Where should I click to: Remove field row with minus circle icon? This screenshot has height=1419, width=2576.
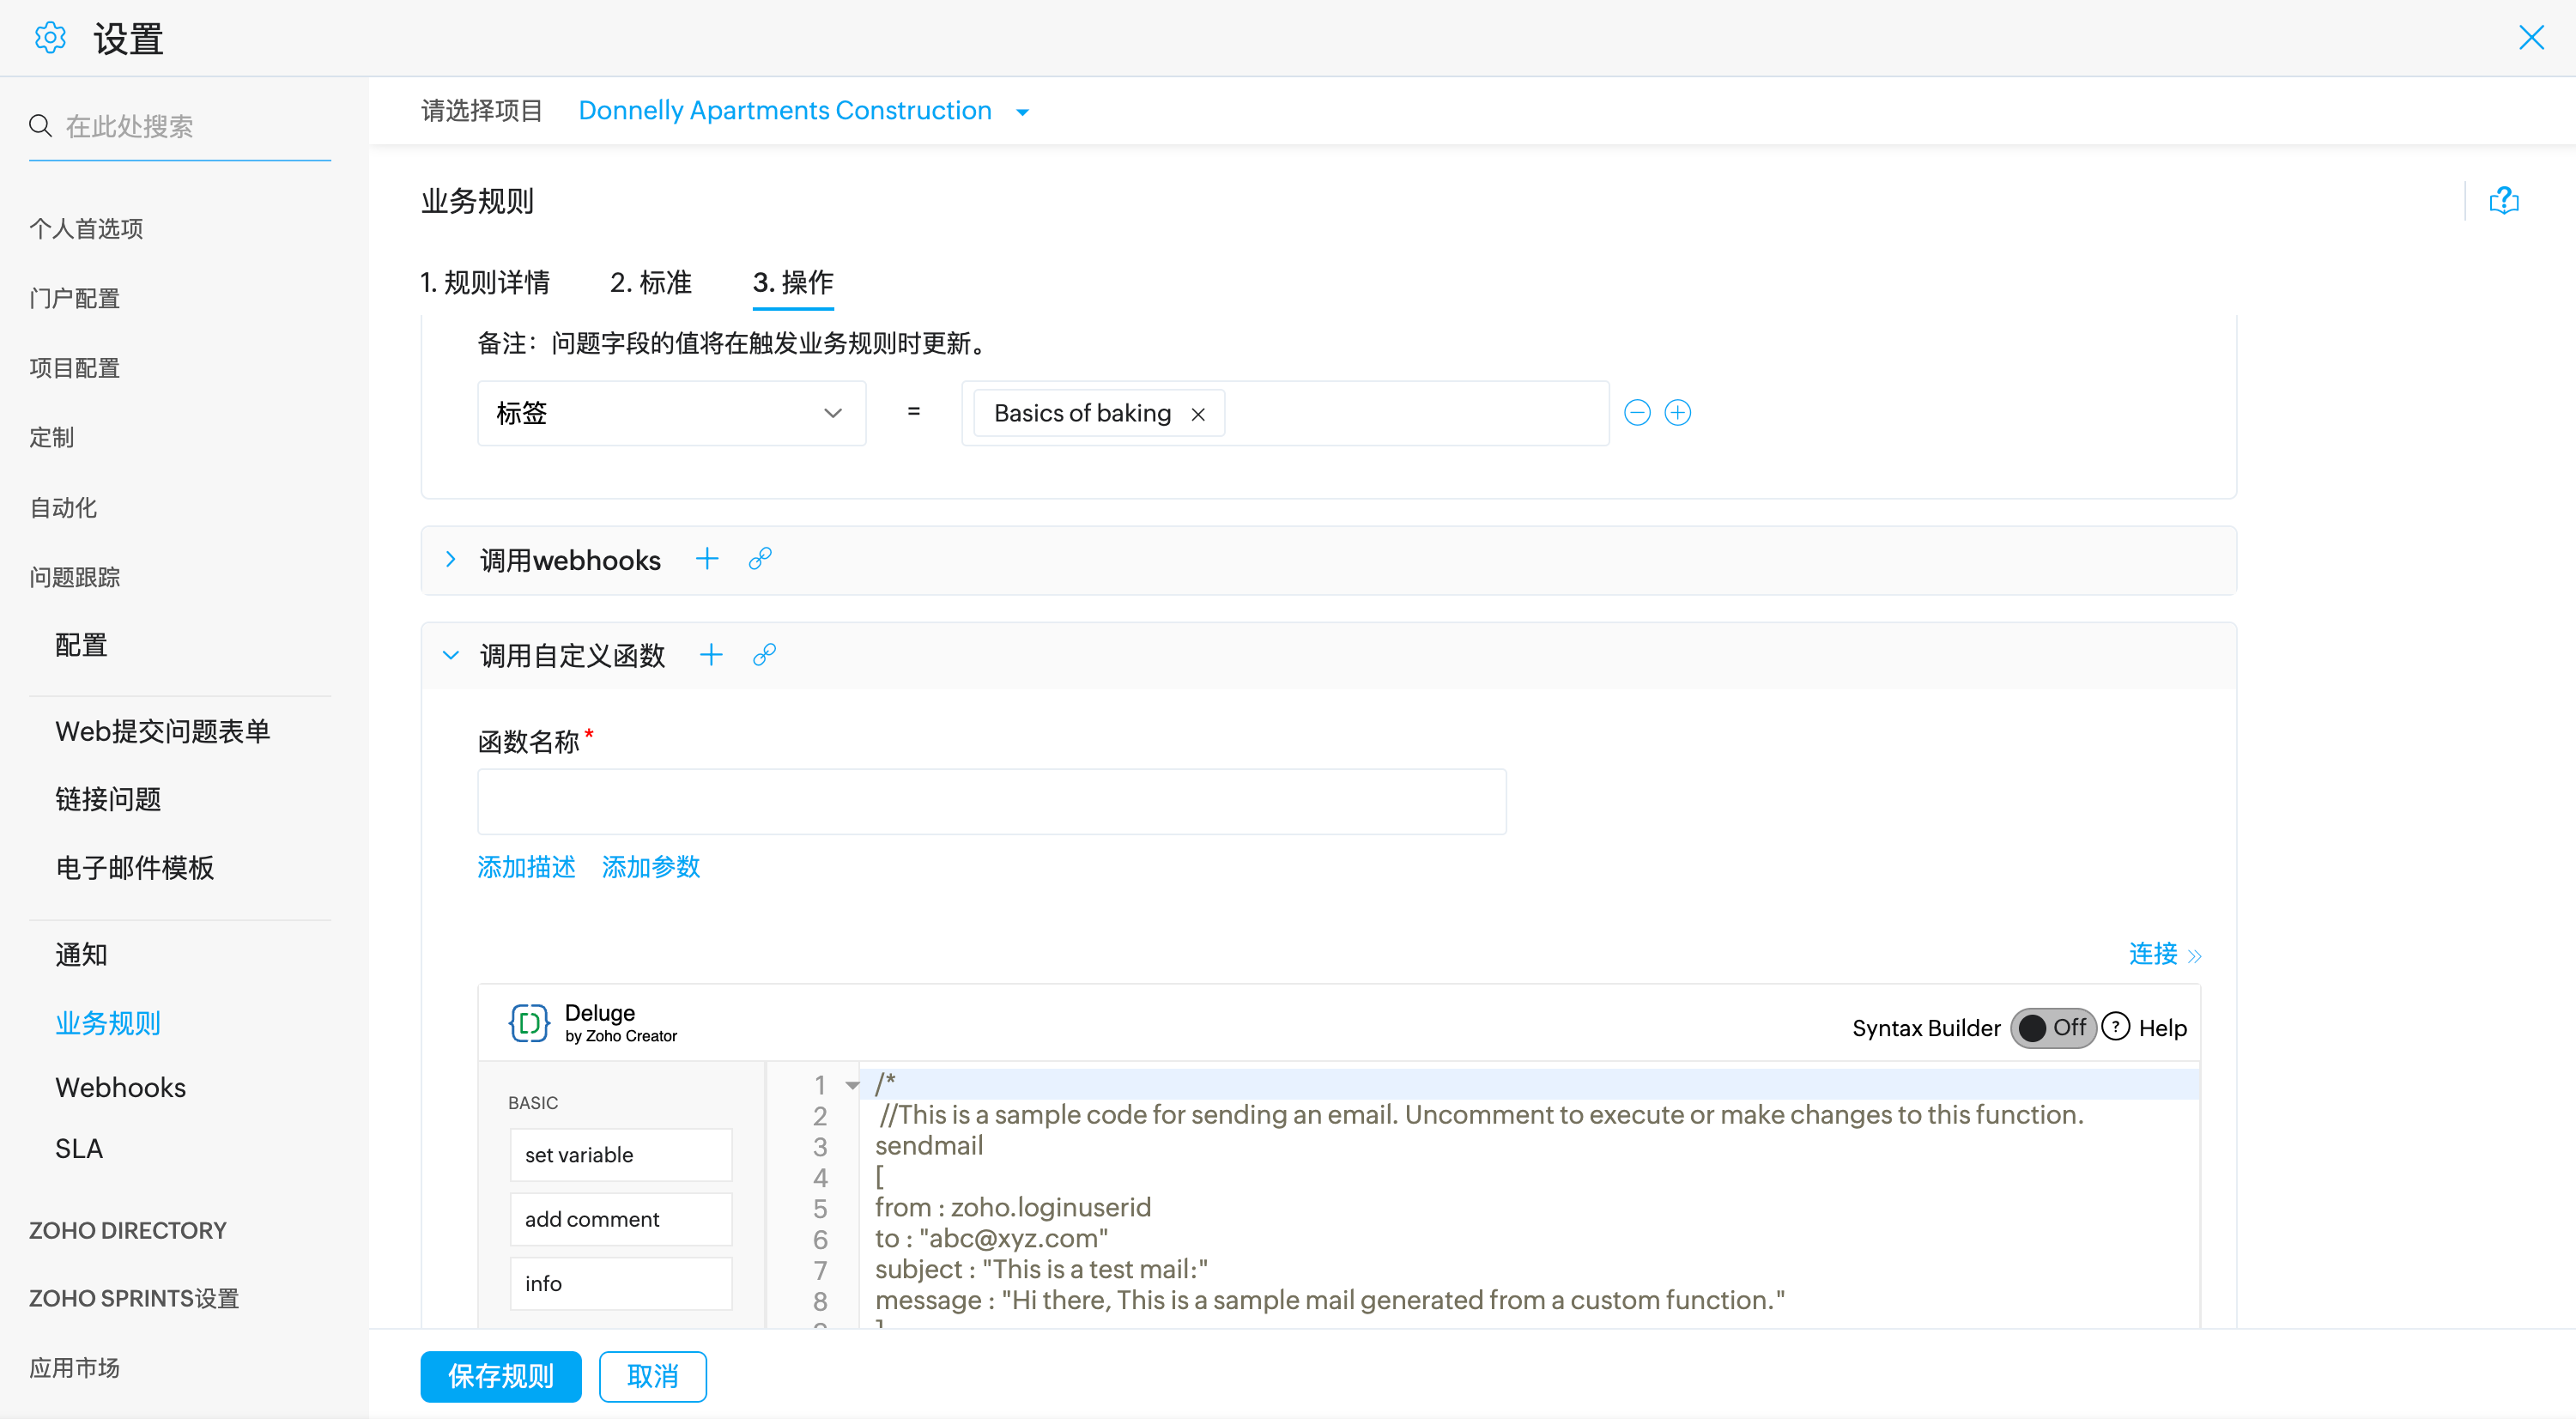(1637, 413)
